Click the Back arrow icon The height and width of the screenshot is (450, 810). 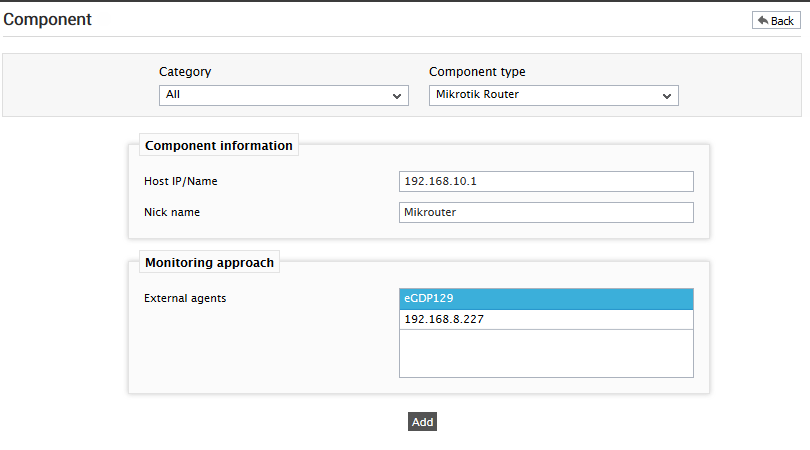click(762, 20)
